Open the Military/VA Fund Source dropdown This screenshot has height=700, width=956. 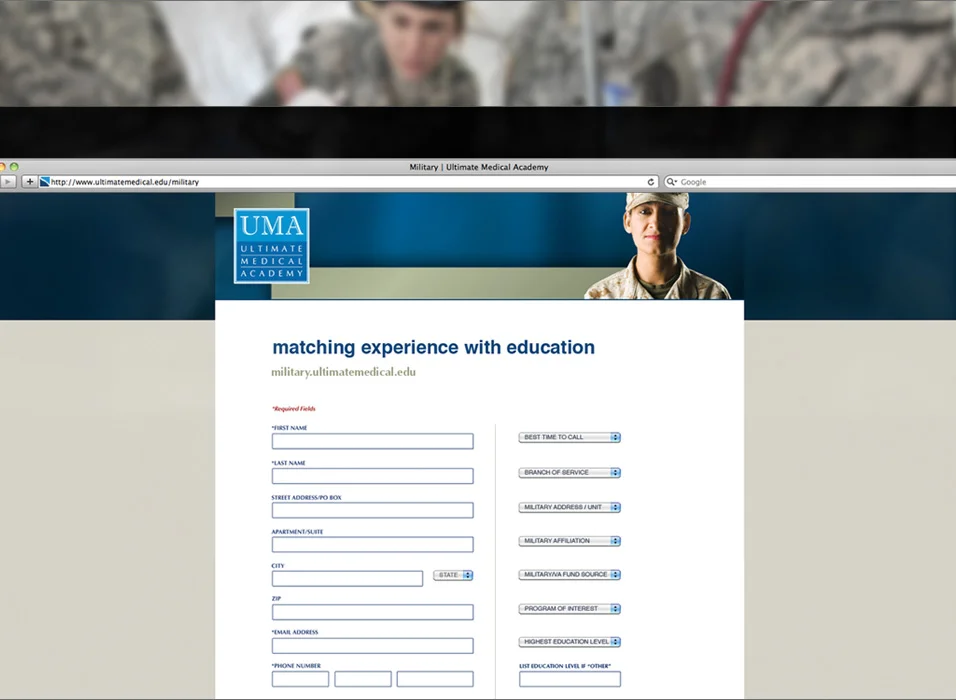pos(569,574)
